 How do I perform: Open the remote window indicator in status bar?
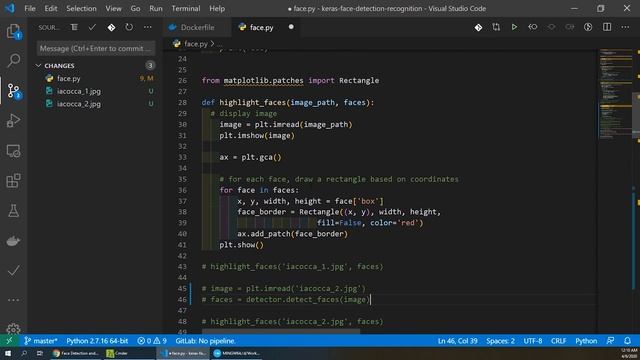(9, 341)
